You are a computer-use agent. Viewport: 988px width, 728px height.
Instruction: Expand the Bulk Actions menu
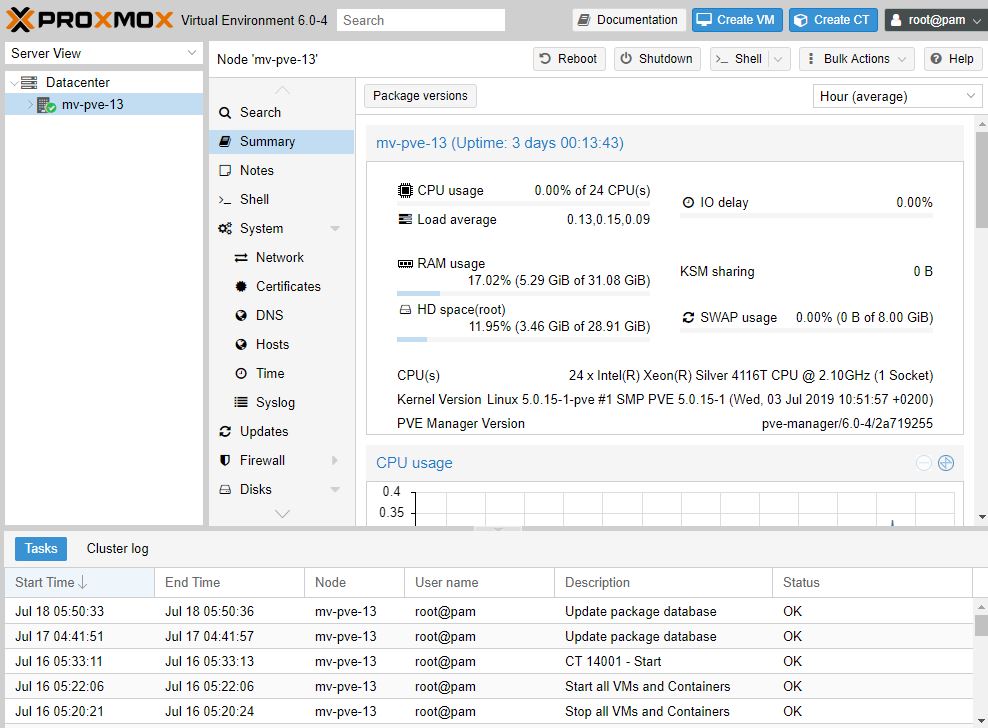coord(856,59)
